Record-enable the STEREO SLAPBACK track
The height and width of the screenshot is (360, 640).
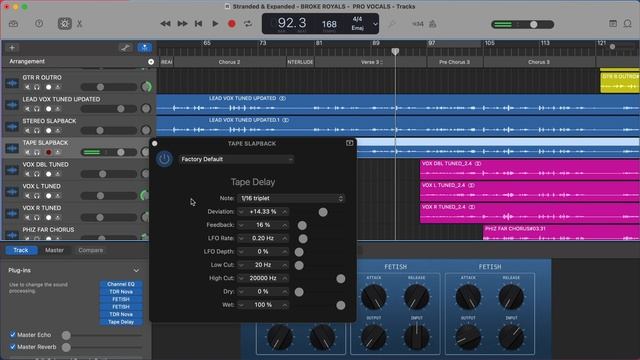(x=49, y=131)
